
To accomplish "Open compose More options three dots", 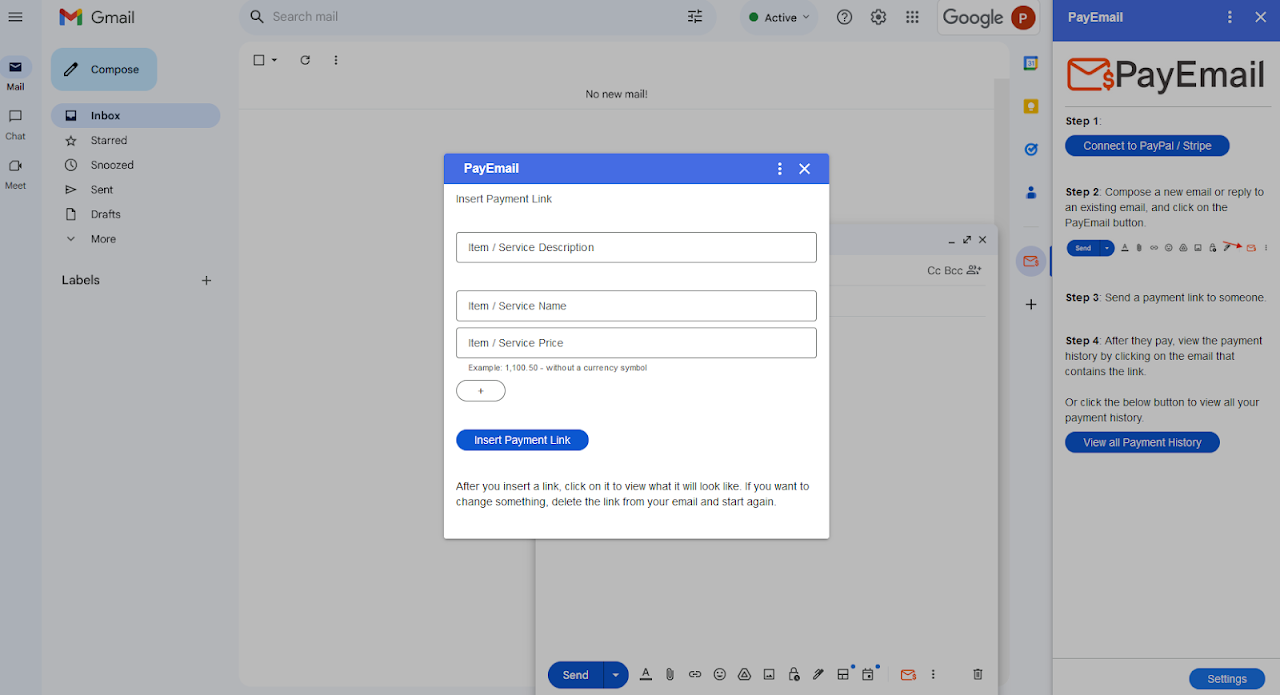I will 933,675.
